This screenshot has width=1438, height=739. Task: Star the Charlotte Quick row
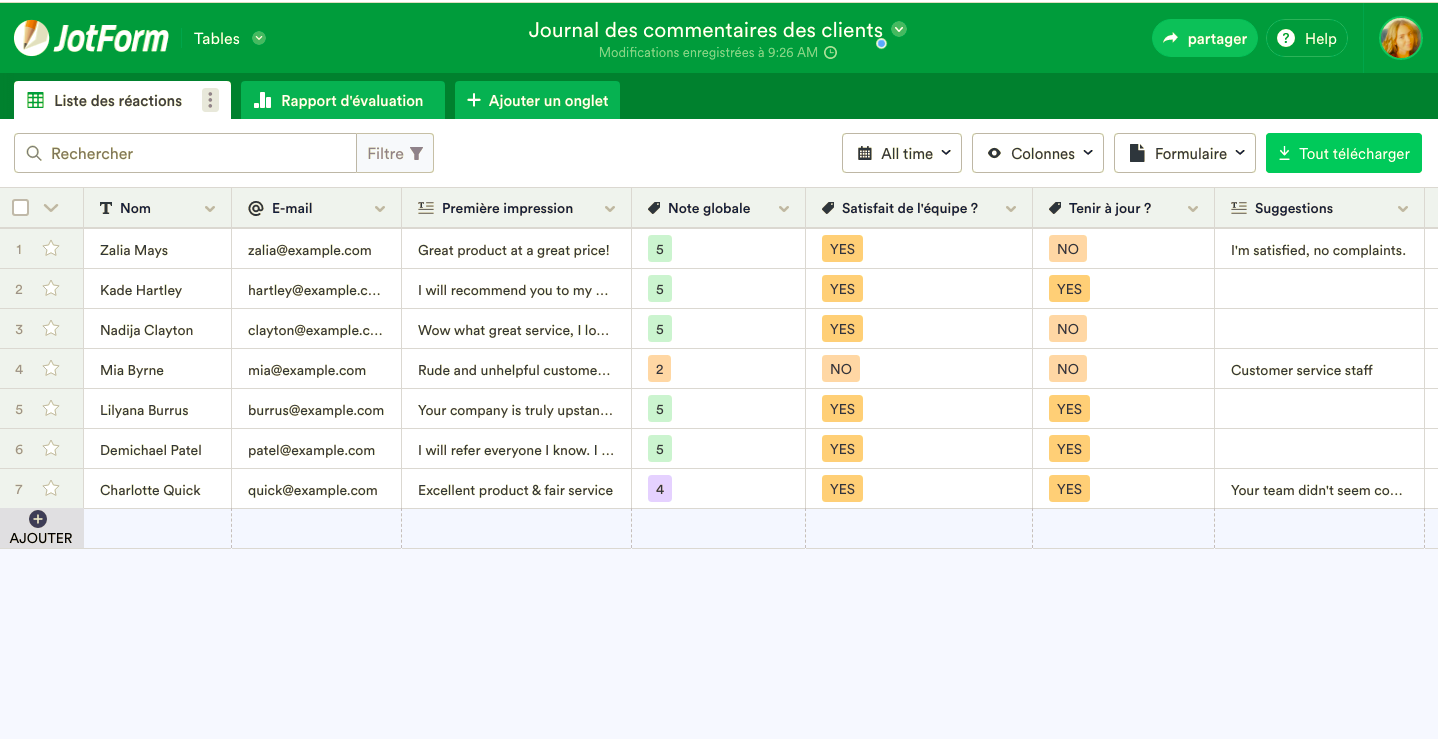point(51,489)
